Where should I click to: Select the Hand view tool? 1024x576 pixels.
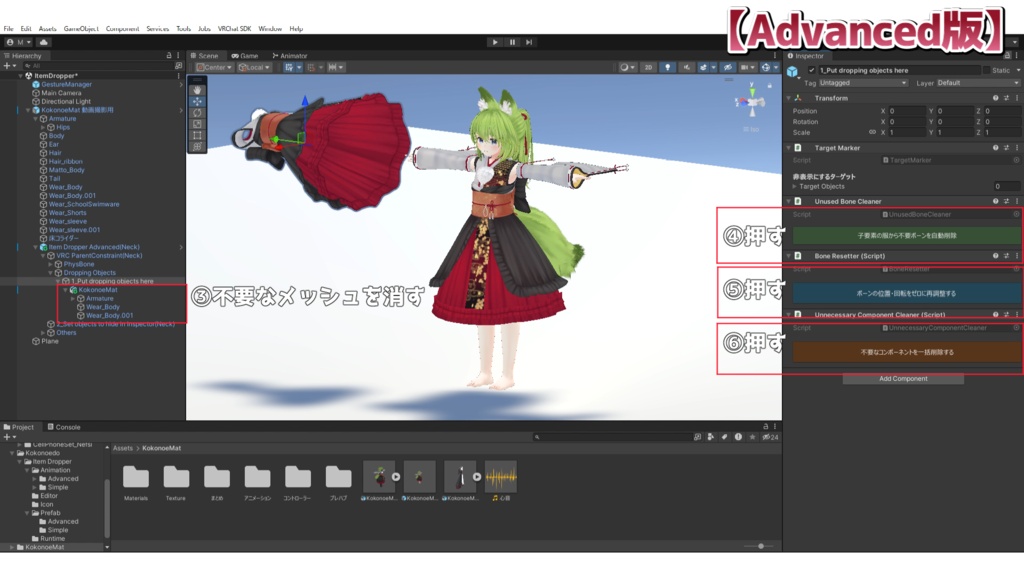click(197, 90)
